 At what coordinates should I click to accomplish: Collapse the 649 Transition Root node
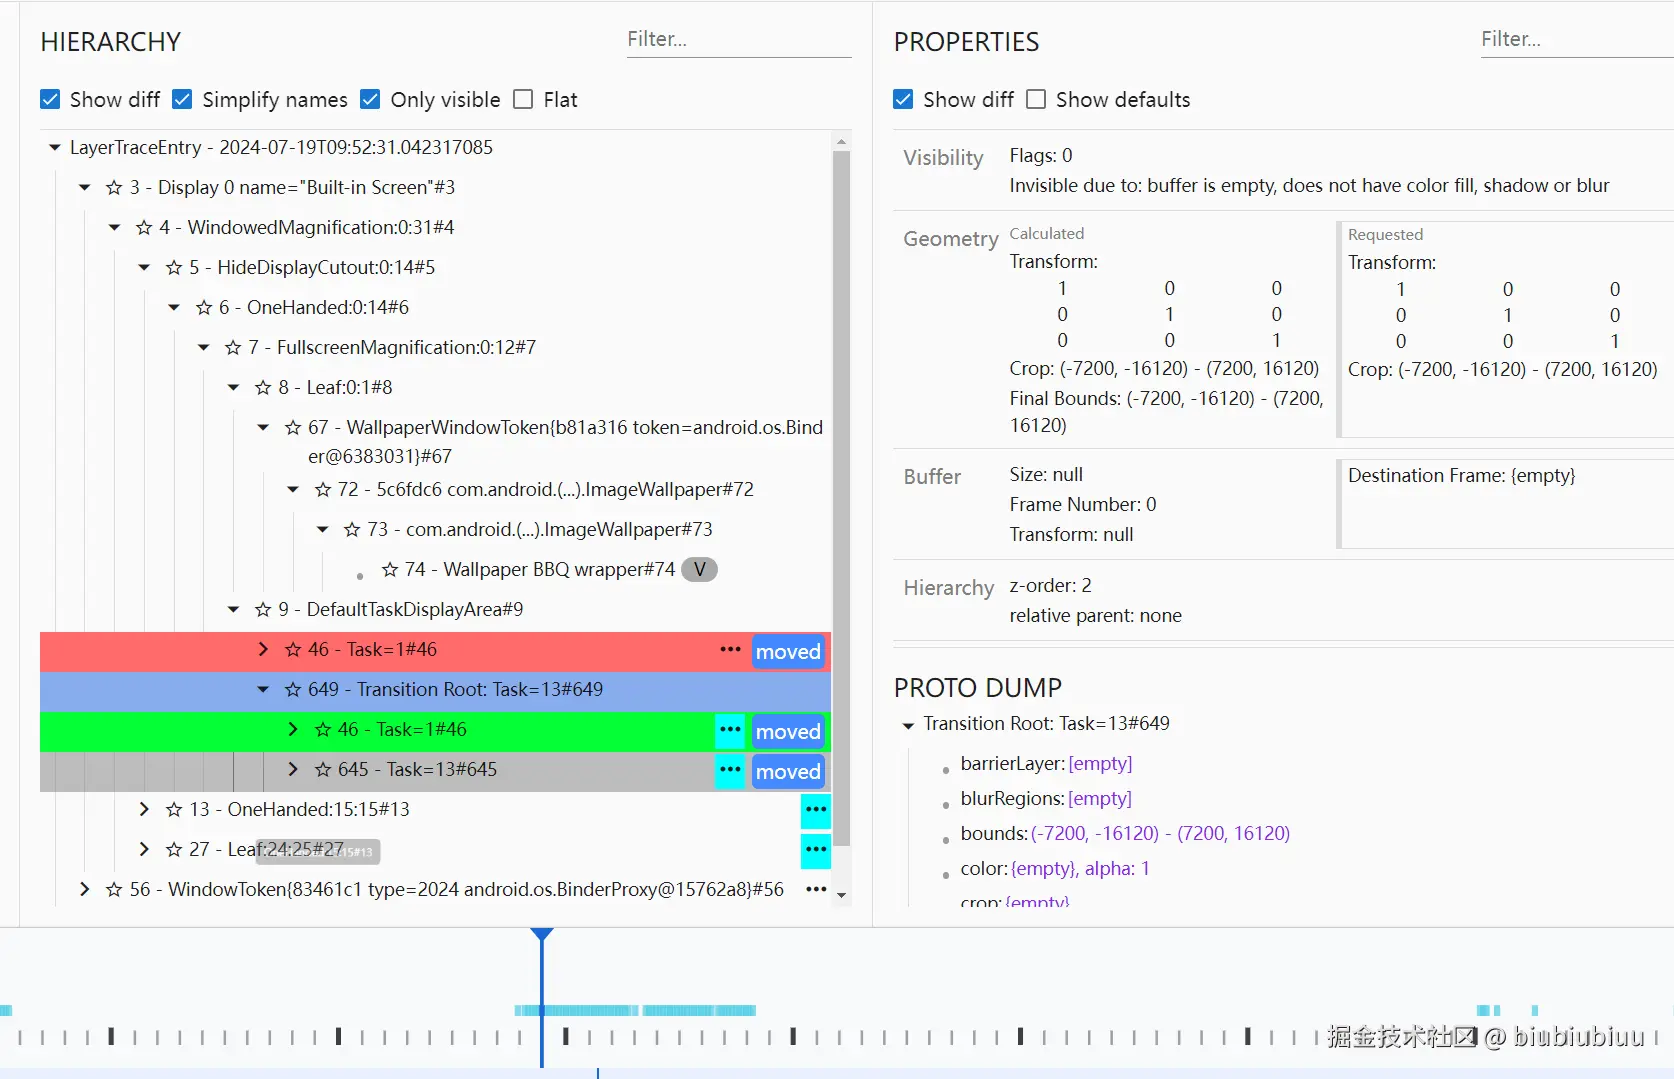(x=264, y=690)
